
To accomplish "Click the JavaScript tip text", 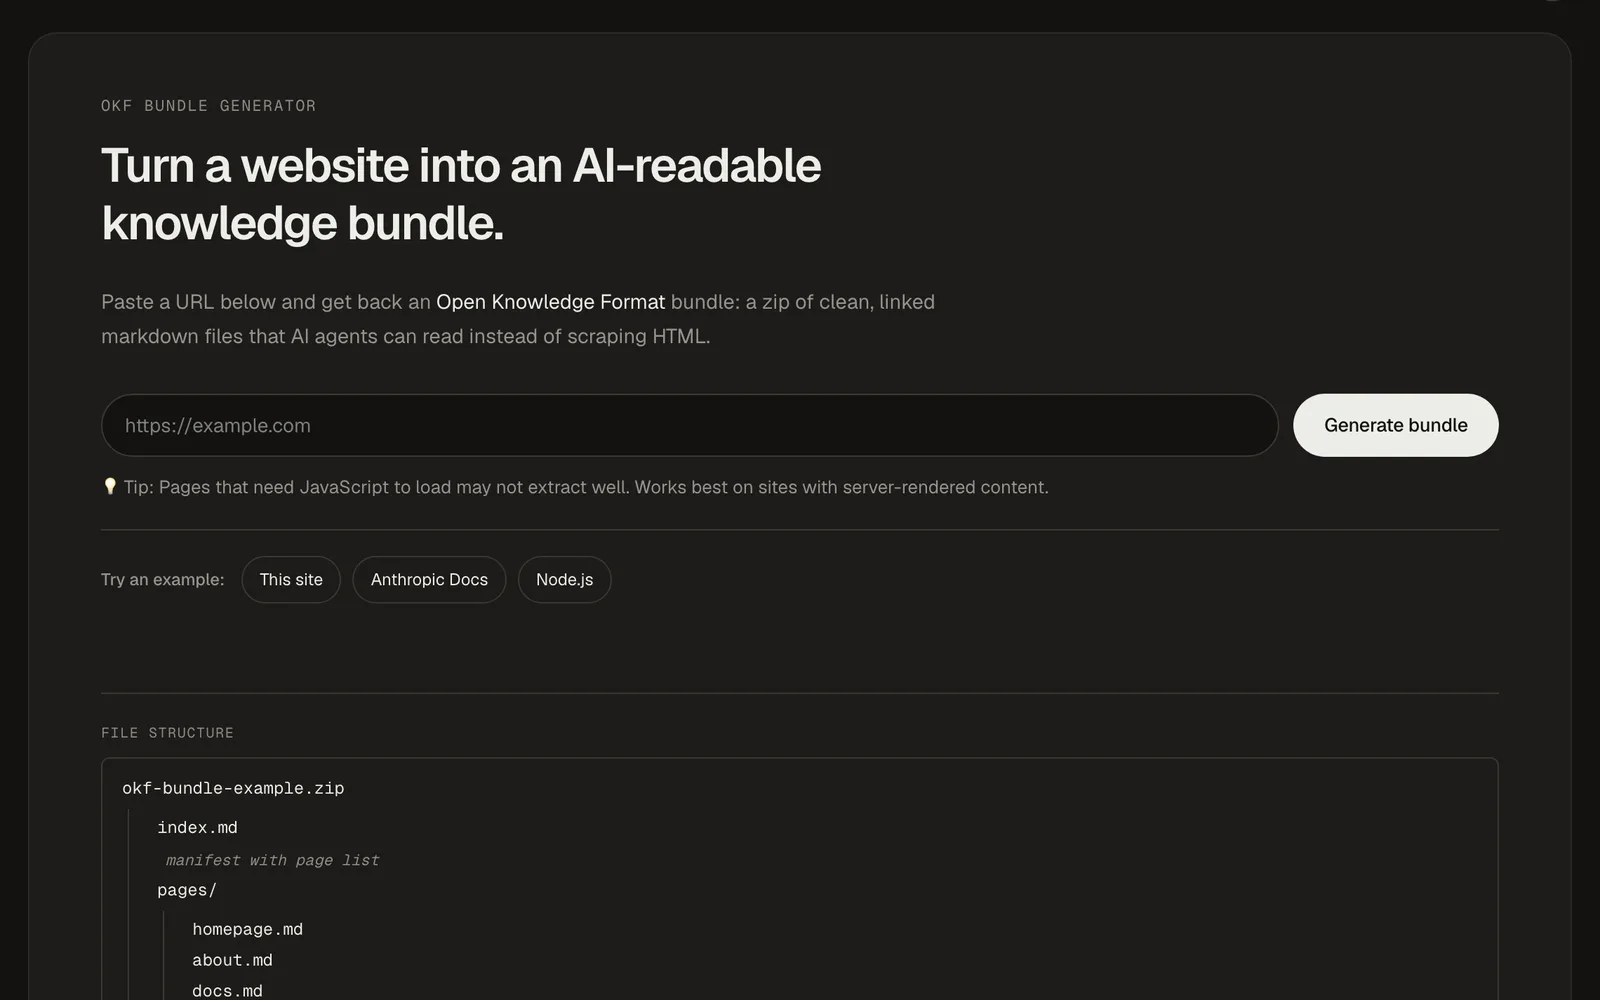I will [586, 487].
